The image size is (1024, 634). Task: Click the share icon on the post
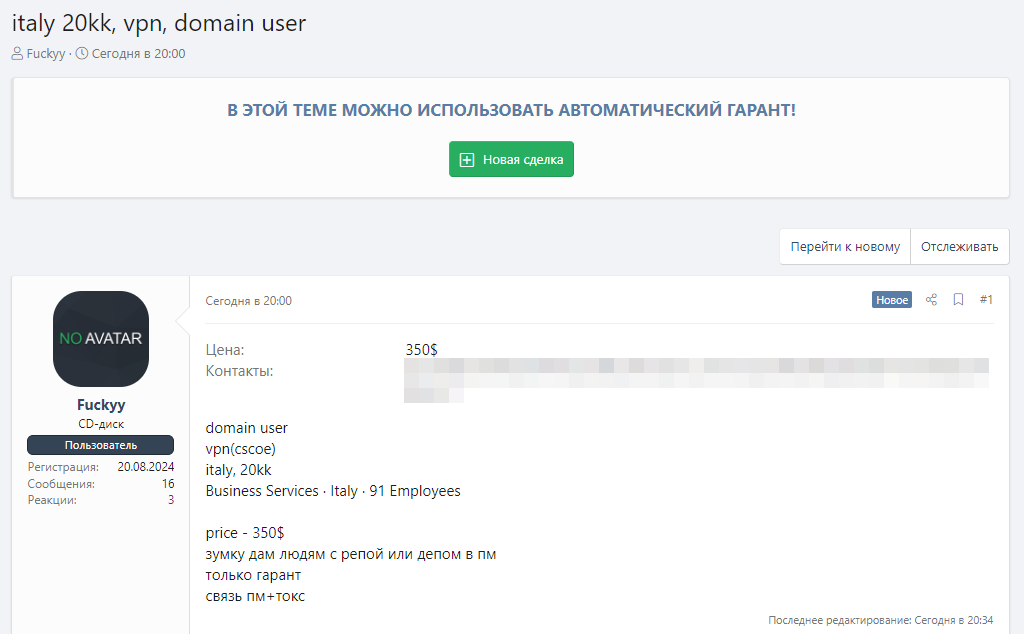(x=931, y=300)
